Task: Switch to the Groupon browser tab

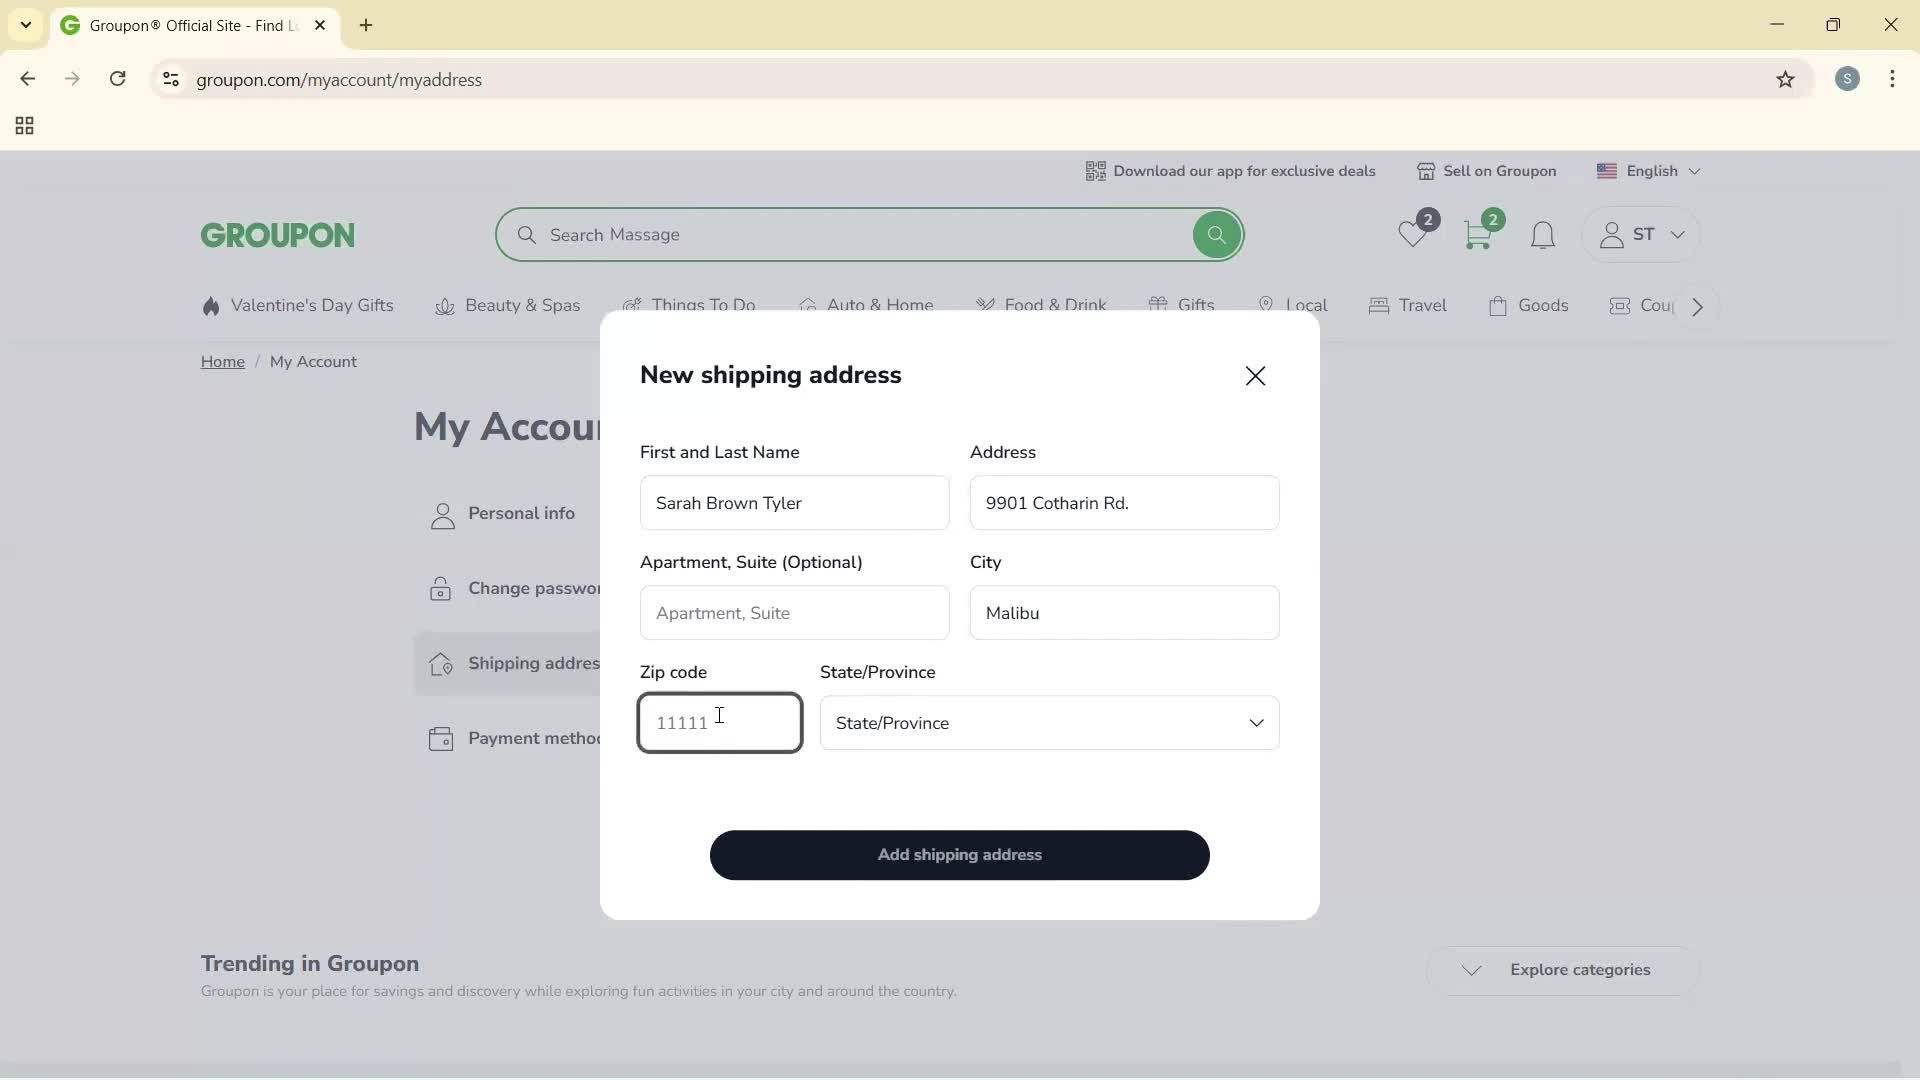Action: (180, 25)
